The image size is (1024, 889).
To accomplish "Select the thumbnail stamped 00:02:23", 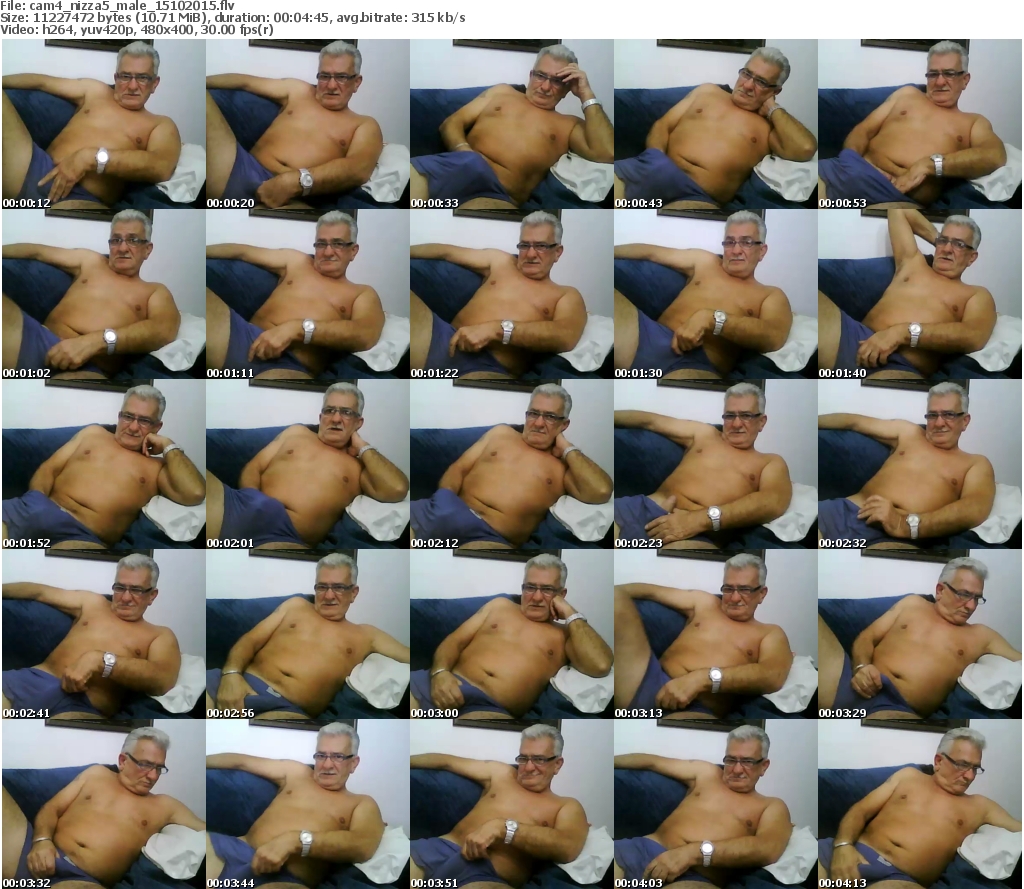I will pyautogui.click(x=716, y=464).
